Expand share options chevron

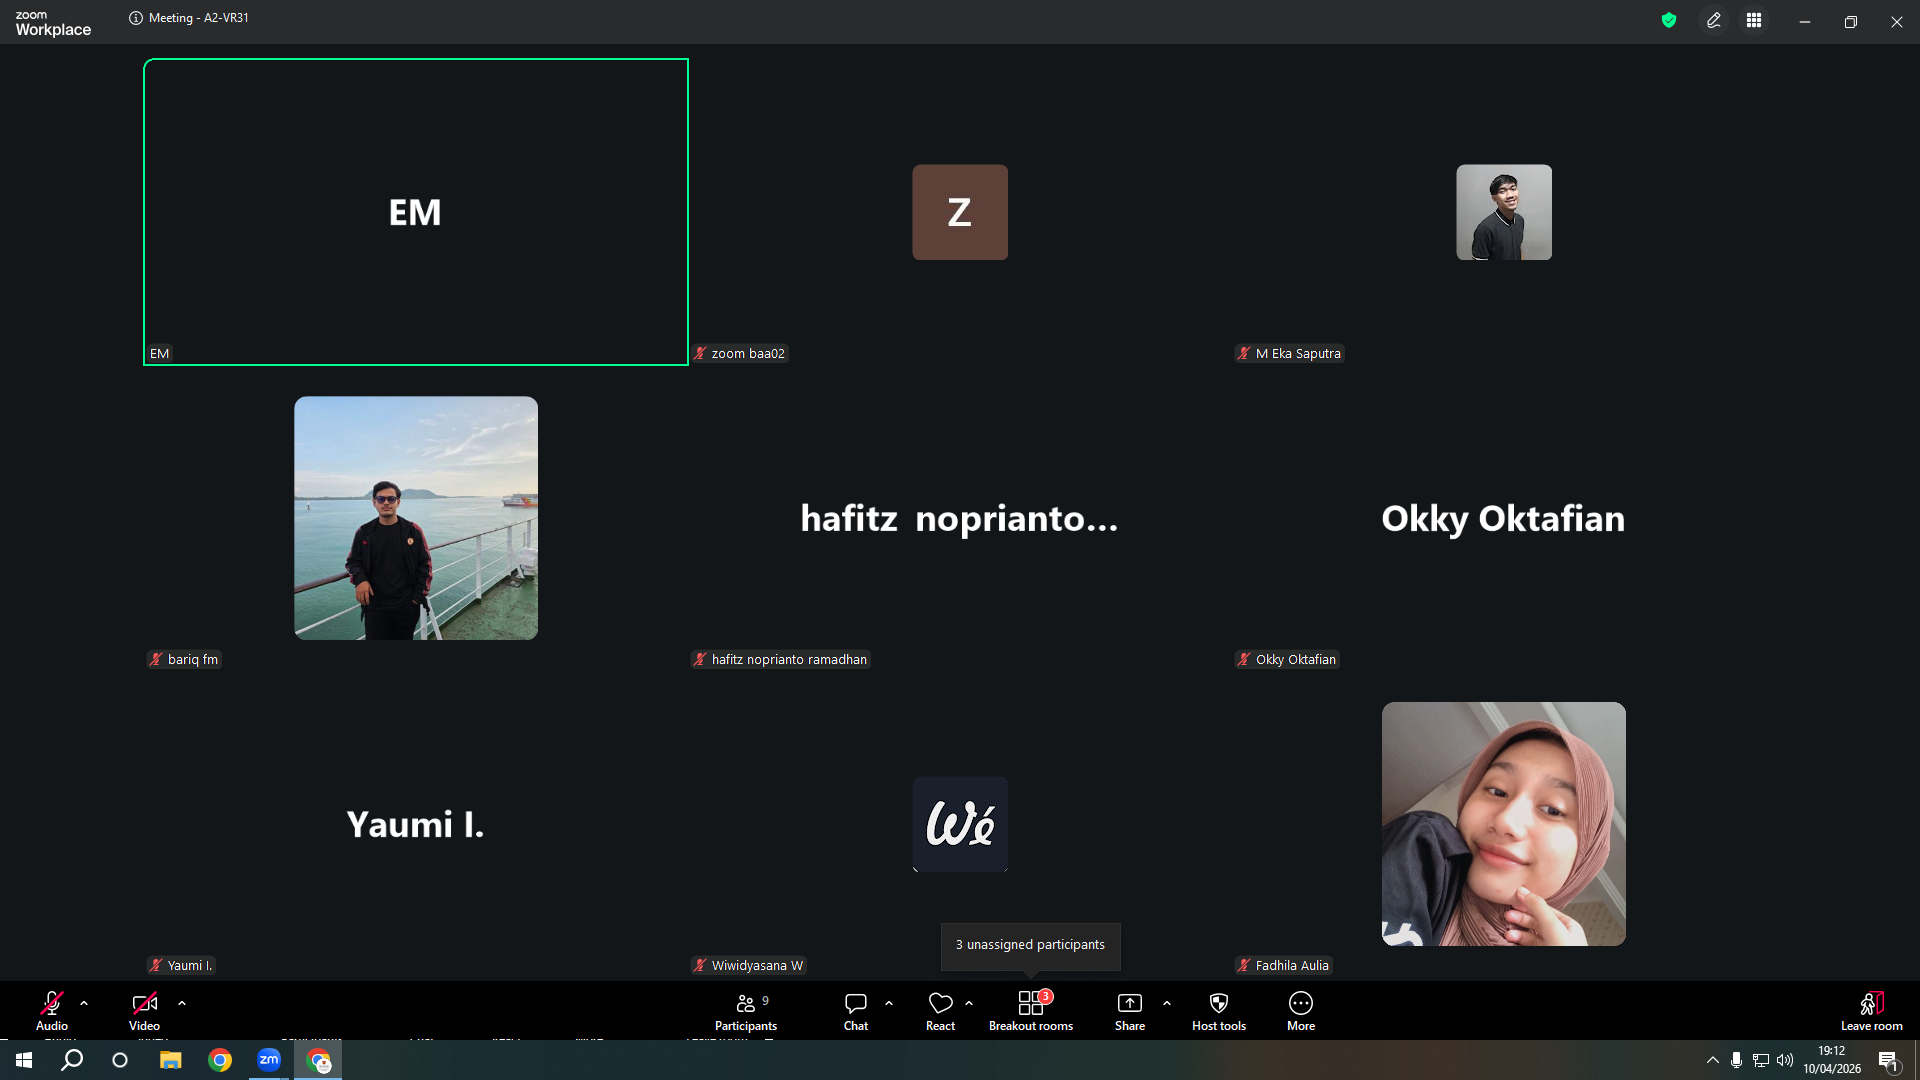click(1167, 1003)
